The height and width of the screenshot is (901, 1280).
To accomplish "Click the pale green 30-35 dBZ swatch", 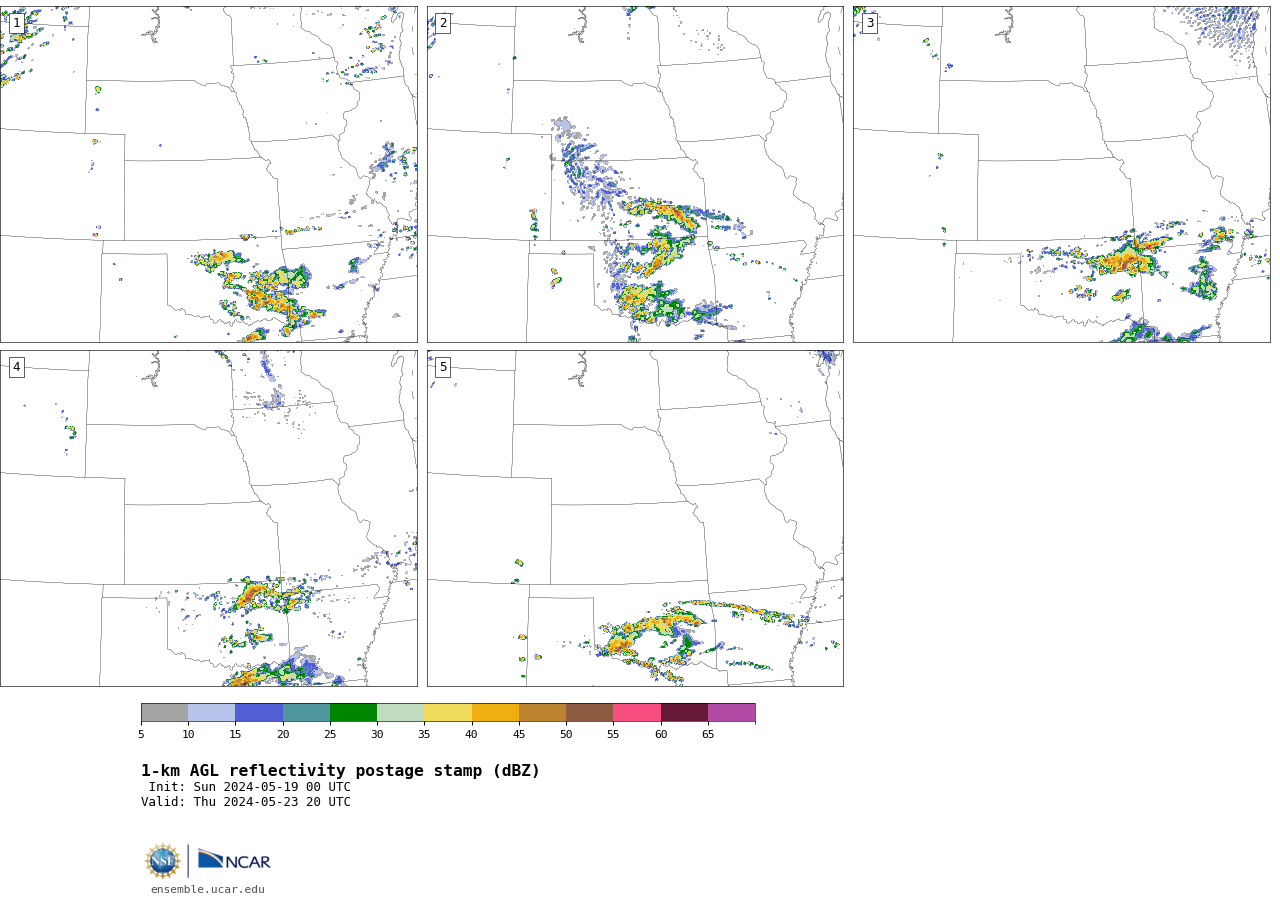I will 400,712.
